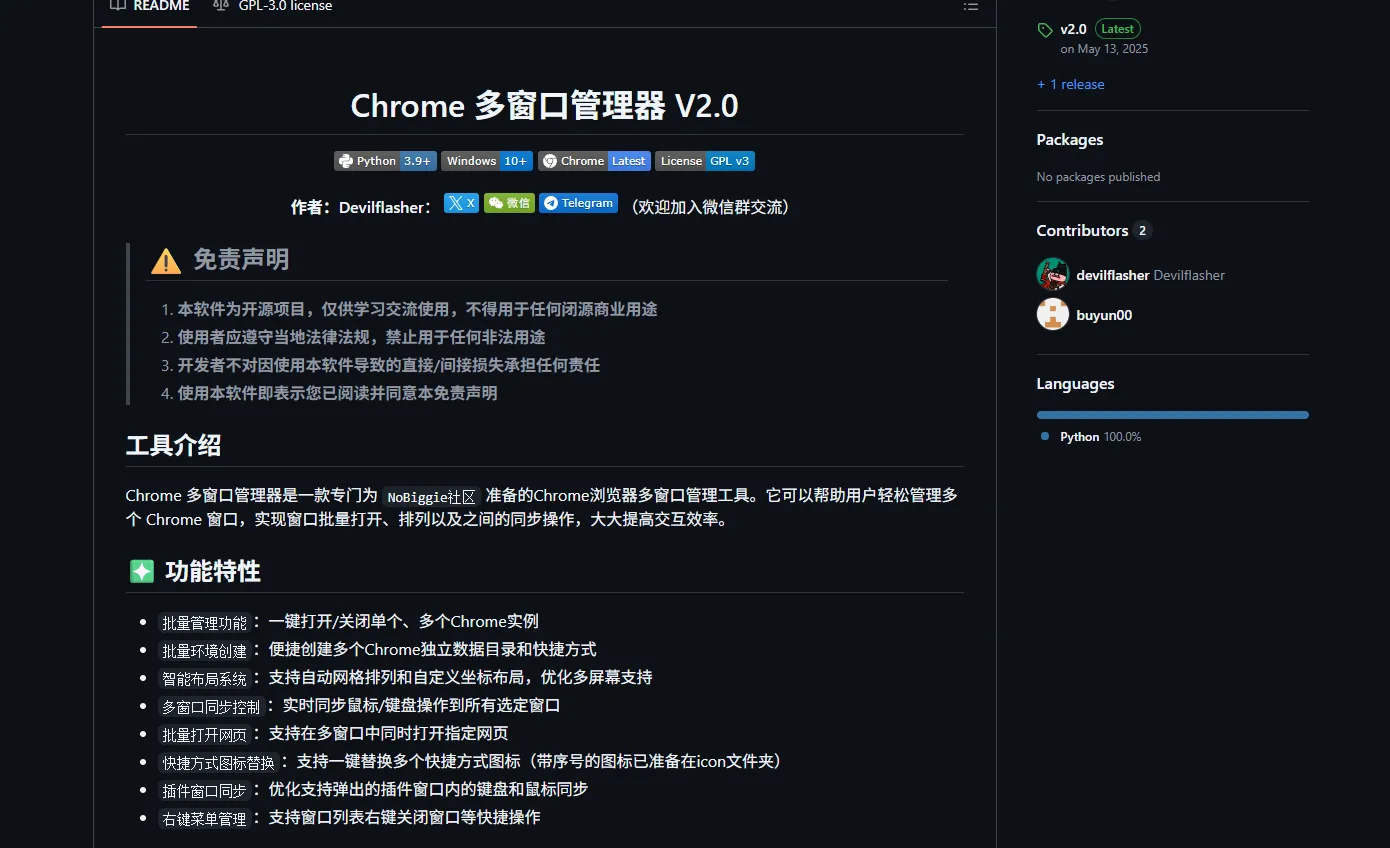This screenshot has width=1390, height=848.
Task: Click devilflasher's avatar image
Action: tap(1052, 274)
